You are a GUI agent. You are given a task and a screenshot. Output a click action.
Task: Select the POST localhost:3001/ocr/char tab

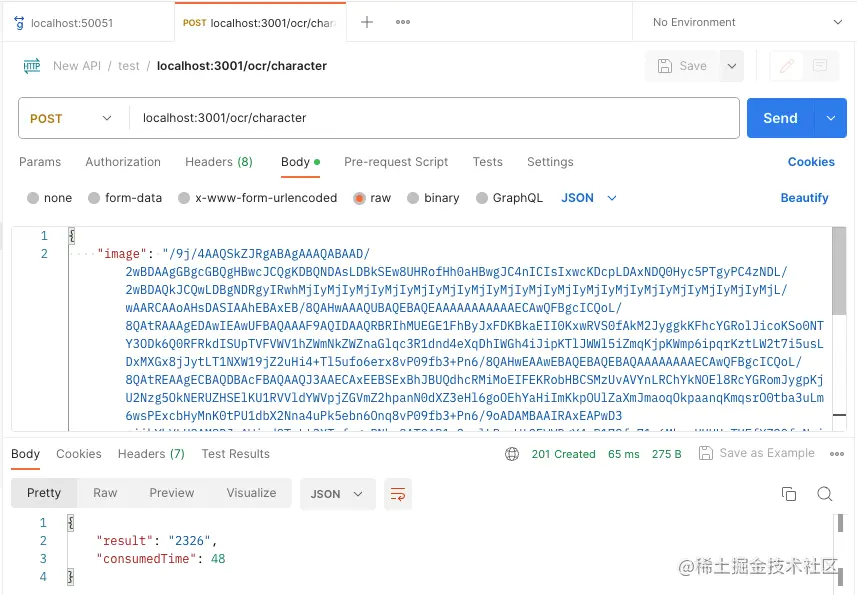pyautogui.click(x=260, y=22)
